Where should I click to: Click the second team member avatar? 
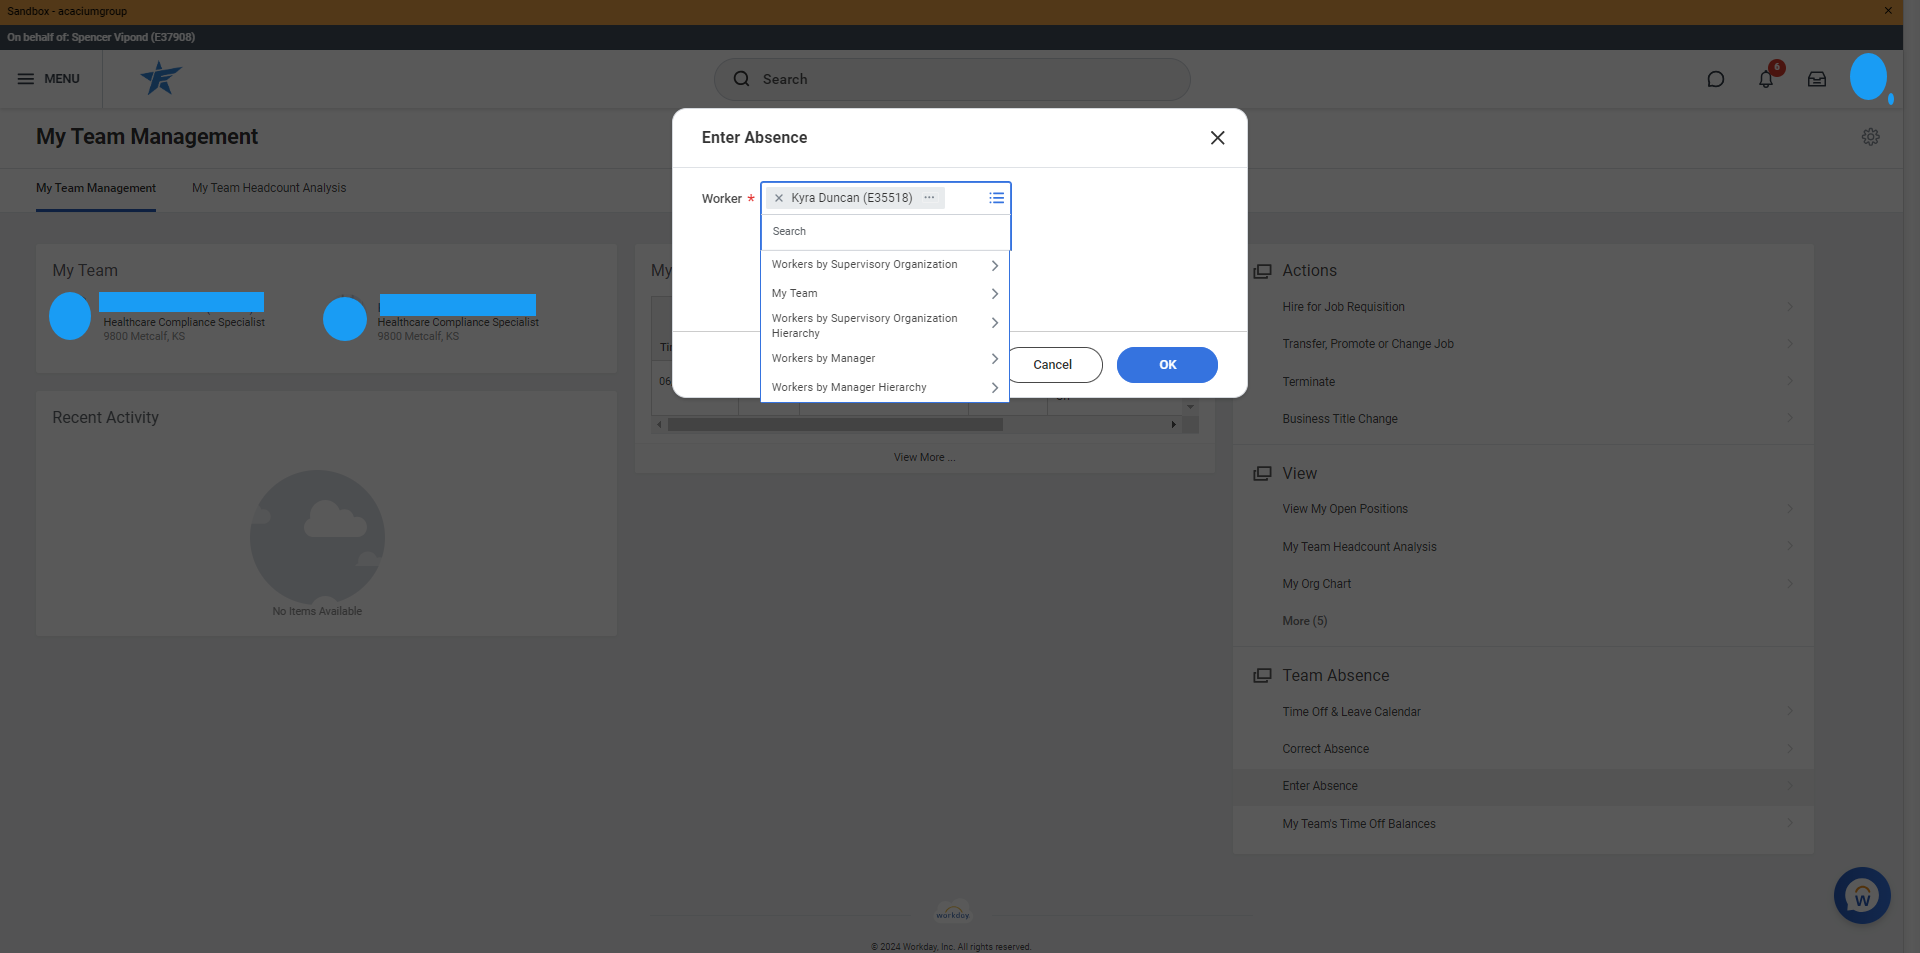(344, 319)
